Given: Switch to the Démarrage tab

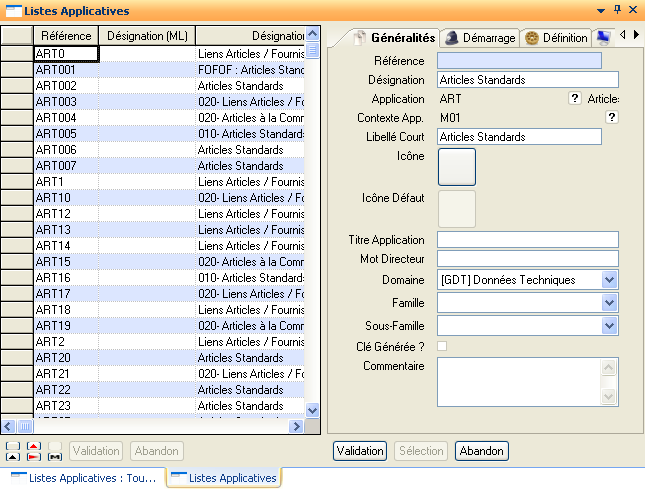Looking at the screenshot, I should [x=480, y=37].
